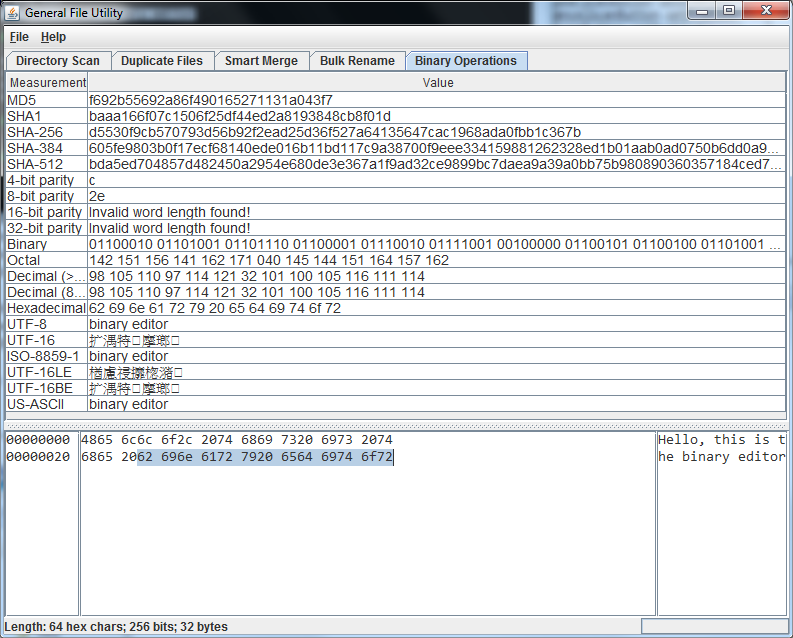Minimize the General File Utility window
Screen dimensions: 793x638
click(x=702, y=11)
